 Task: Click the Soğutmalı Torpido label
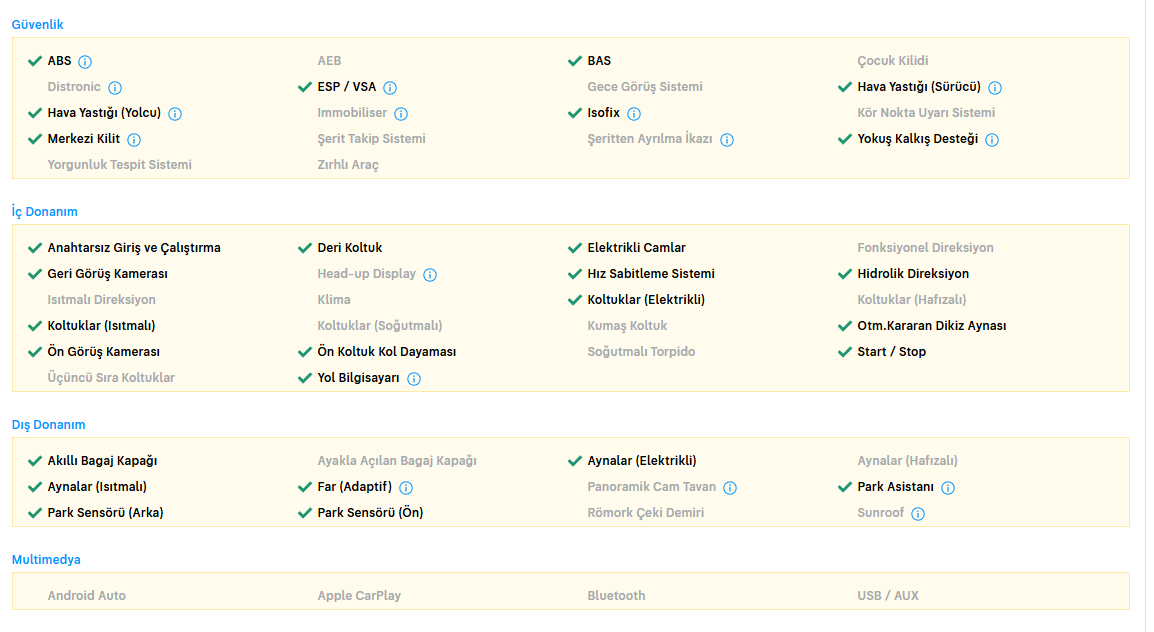click(x=641, y=352)
